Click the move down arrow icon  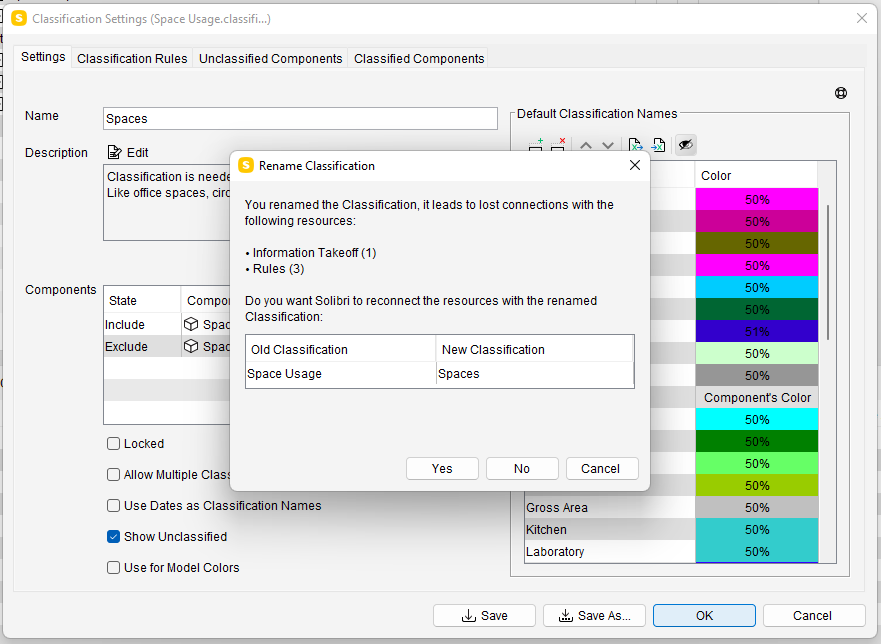607,145
